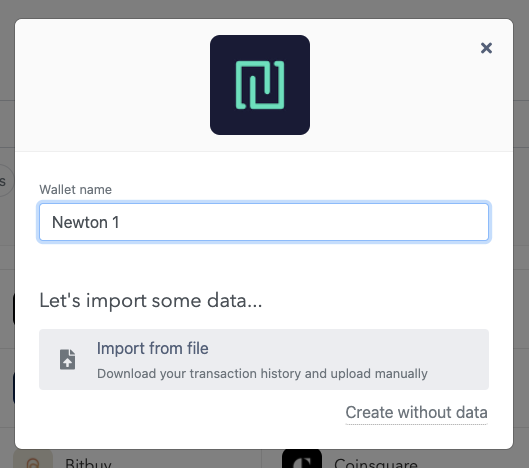Click the Newton logo icon

click(260, 85)
